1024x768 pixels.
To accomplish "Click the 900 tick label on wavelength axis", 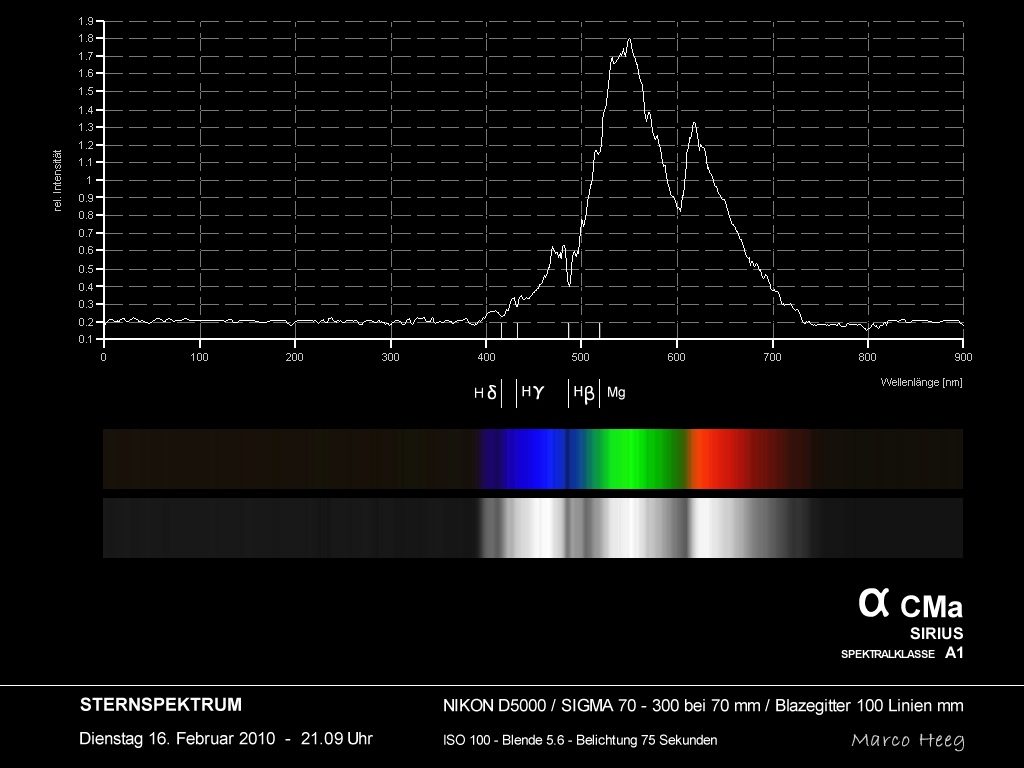I will click(x=961, y=357).
